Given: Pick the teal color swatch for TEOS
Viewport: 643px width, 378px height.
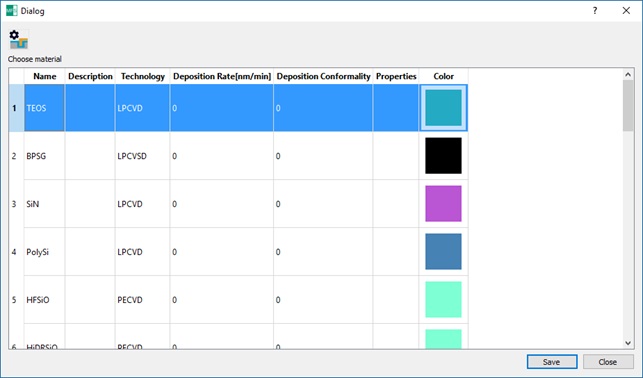Looking at the screenshot, I should [x=443, y=108].
